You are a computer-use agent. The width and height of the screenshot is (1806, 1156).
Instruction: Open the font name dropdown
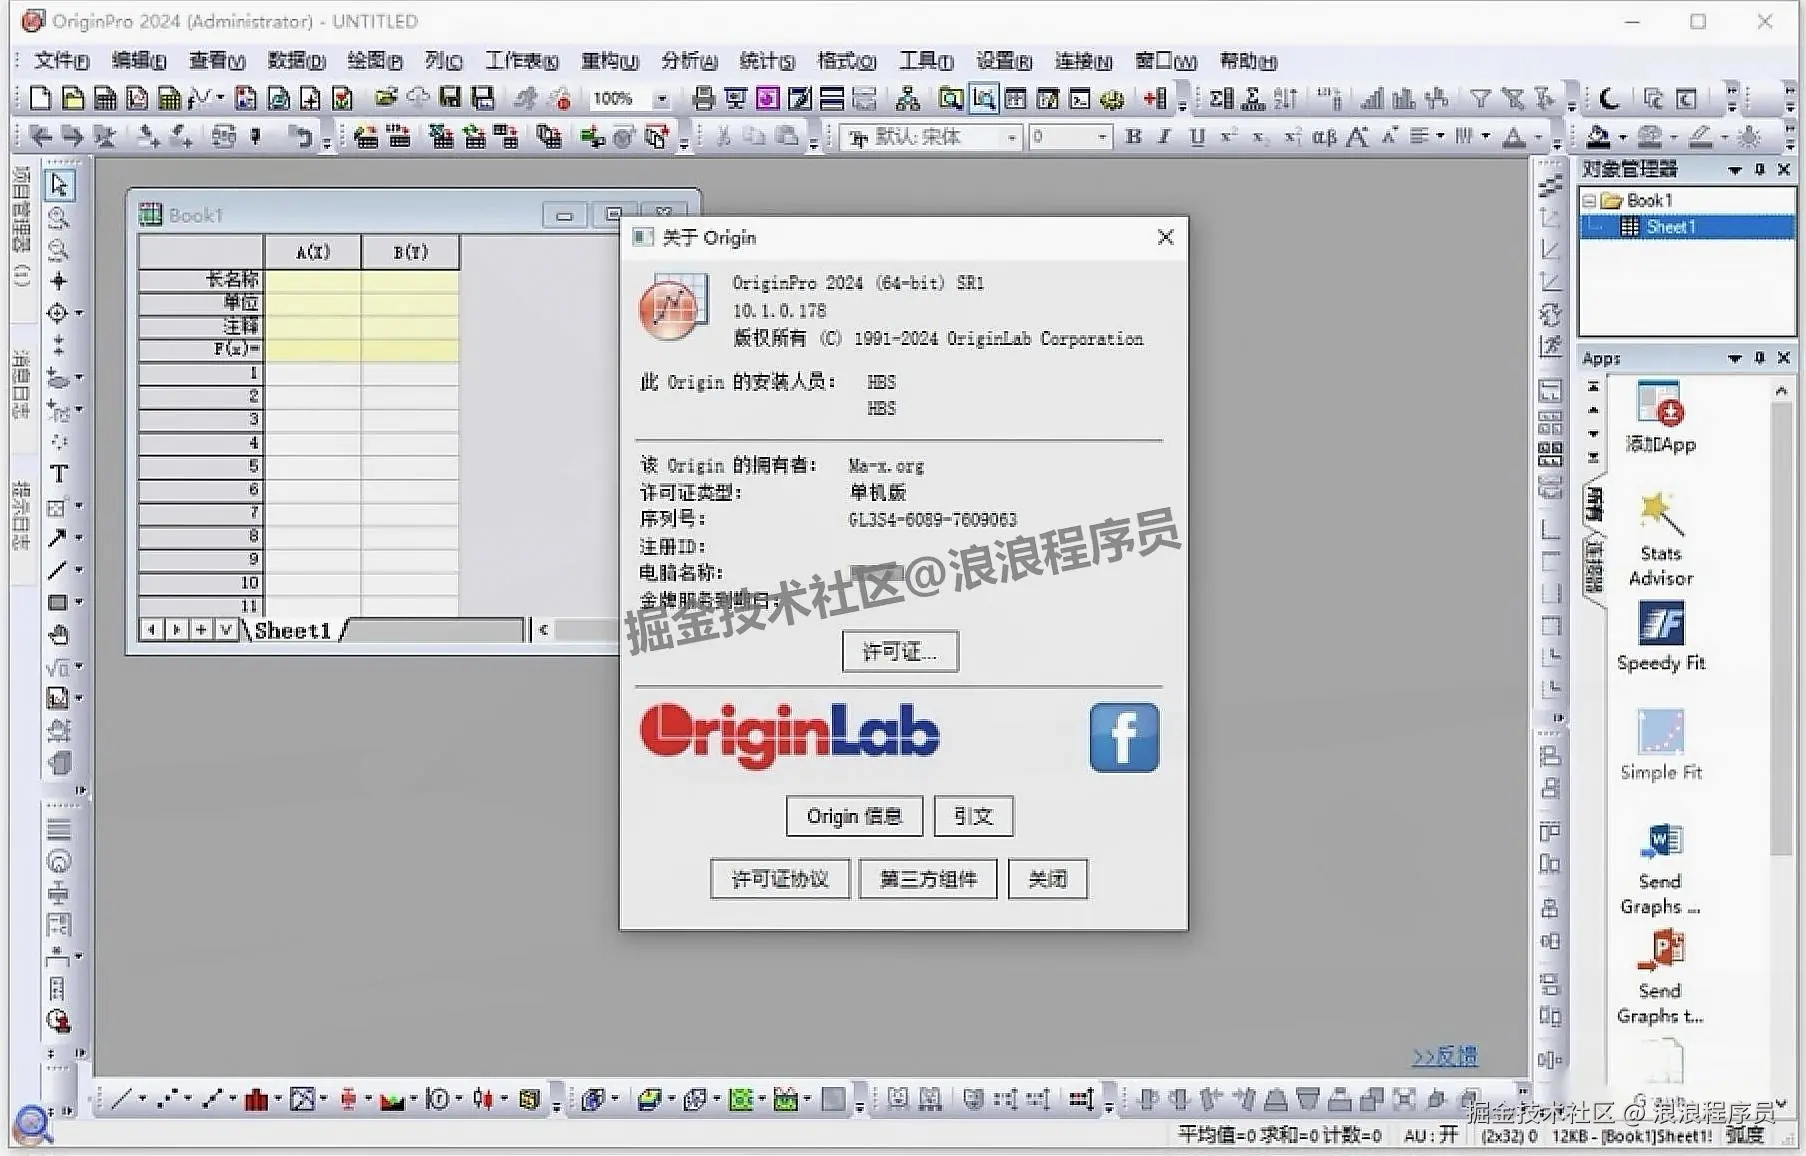click(x=1013, y=137)
